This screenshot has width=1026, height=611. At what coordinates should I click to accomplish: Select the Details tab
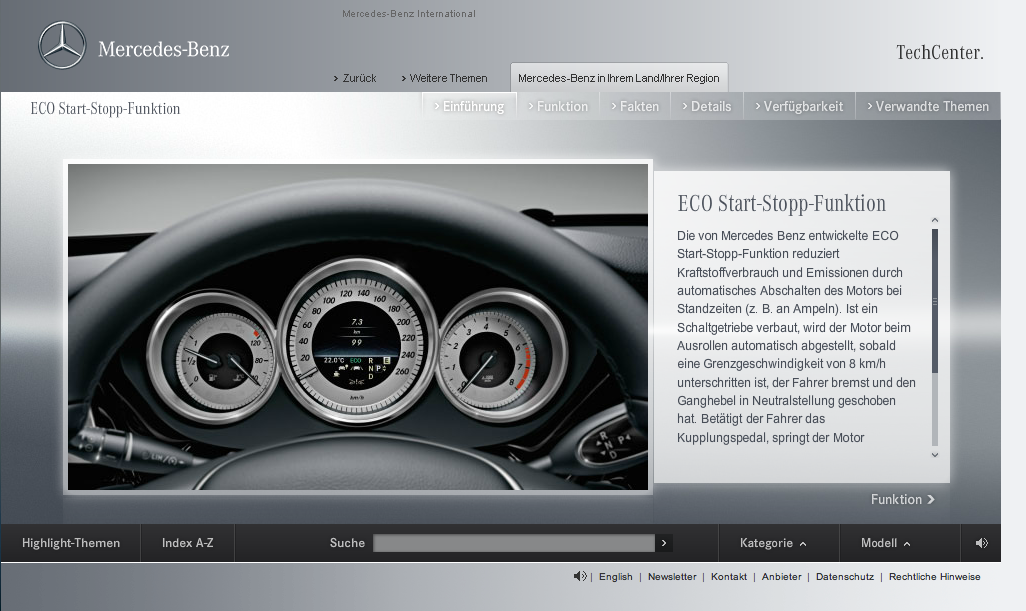point(707,106)
